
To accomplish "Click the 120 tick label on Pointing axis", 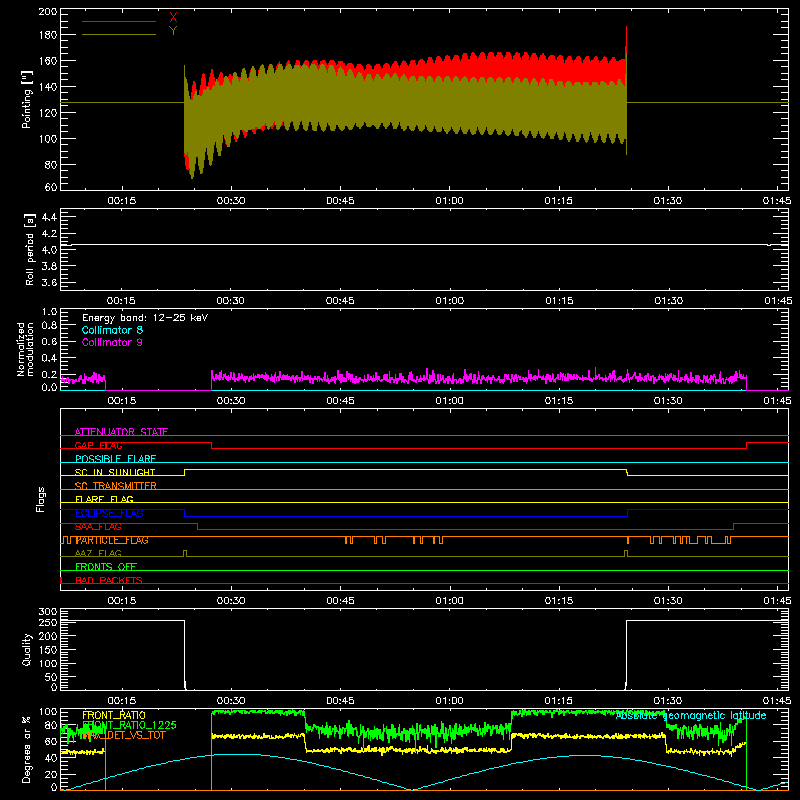I will pyautogui.click(x=47, y=113).
